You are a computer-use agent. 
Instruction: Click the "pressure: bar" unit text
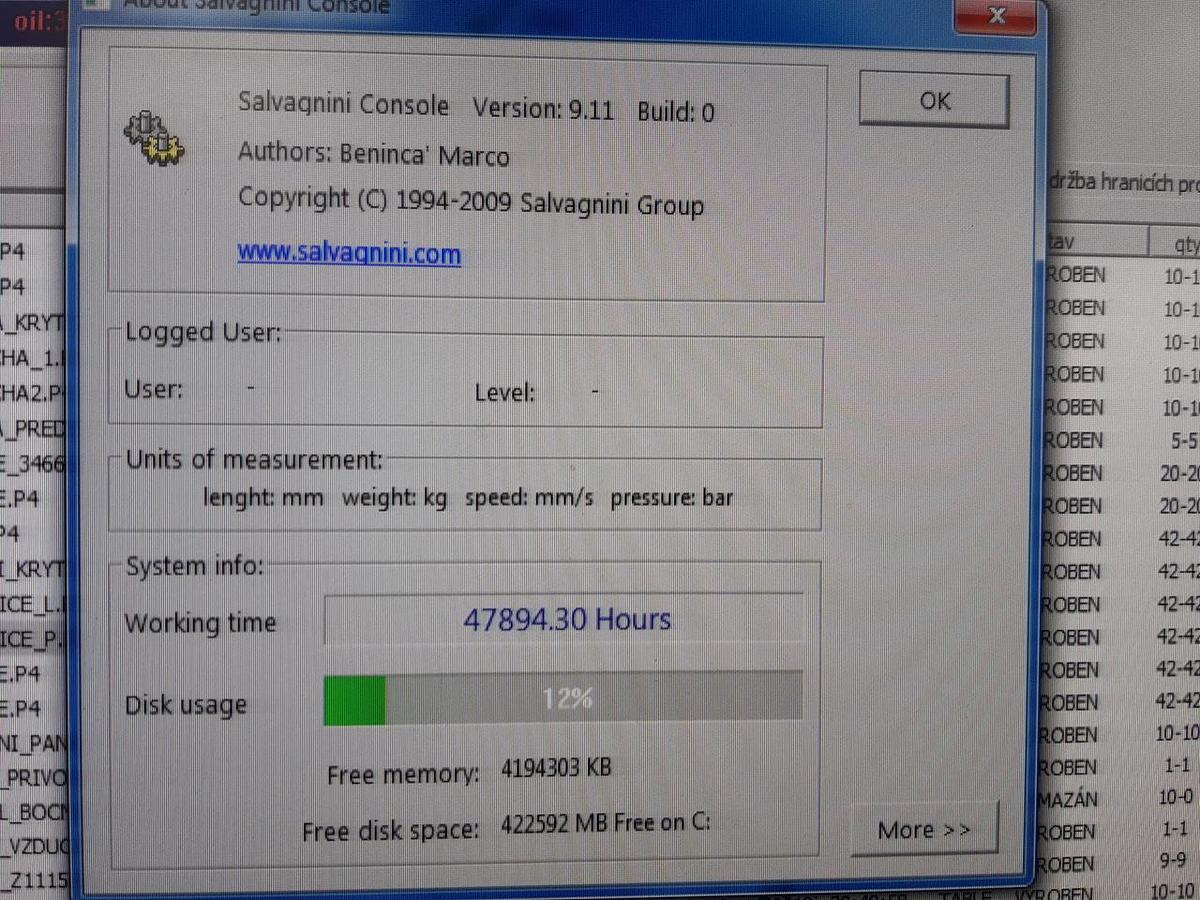[x=672, y=497]
